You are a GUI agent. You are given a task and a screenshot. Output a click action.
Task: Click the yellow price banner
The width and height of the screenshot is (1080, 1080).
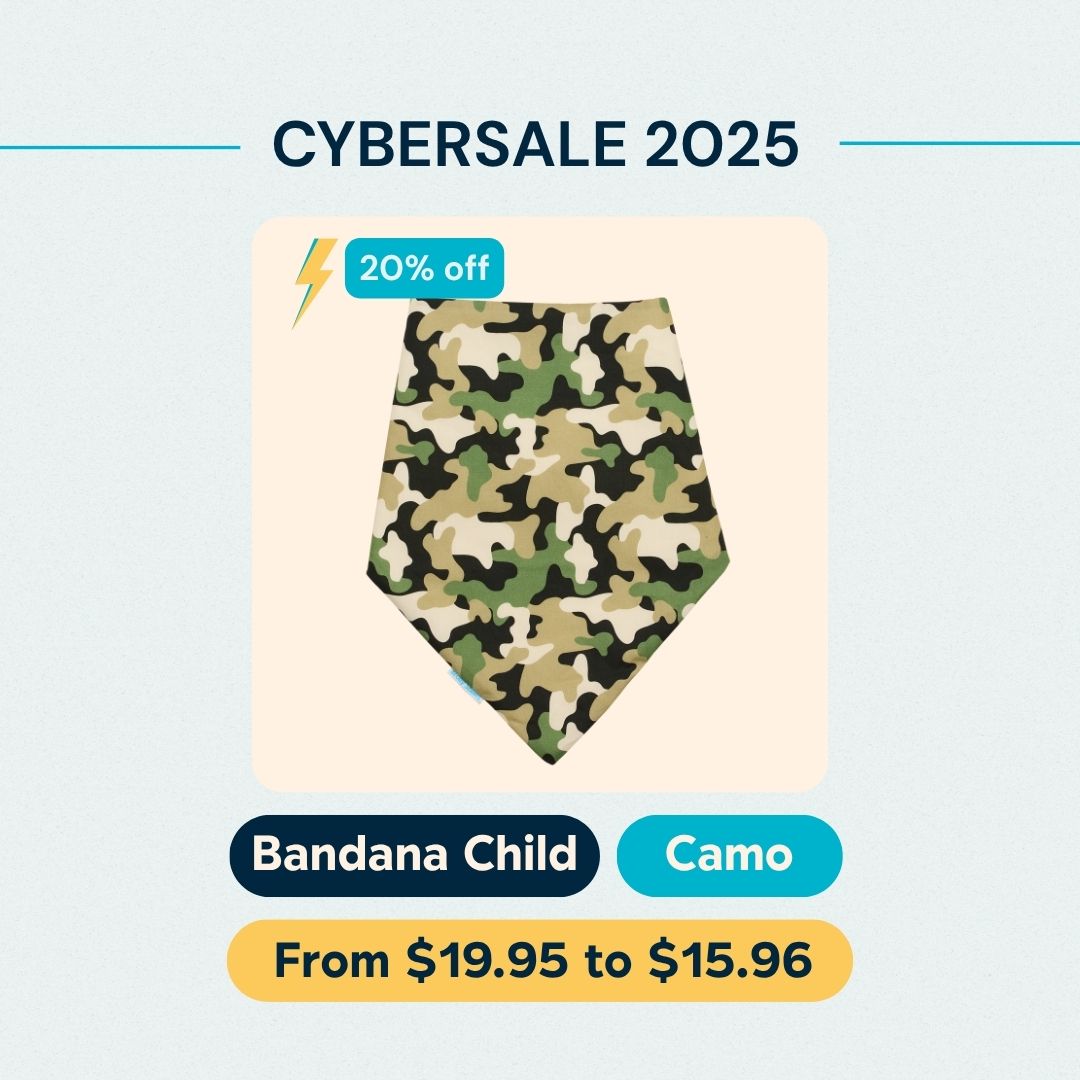coord(540,960)
